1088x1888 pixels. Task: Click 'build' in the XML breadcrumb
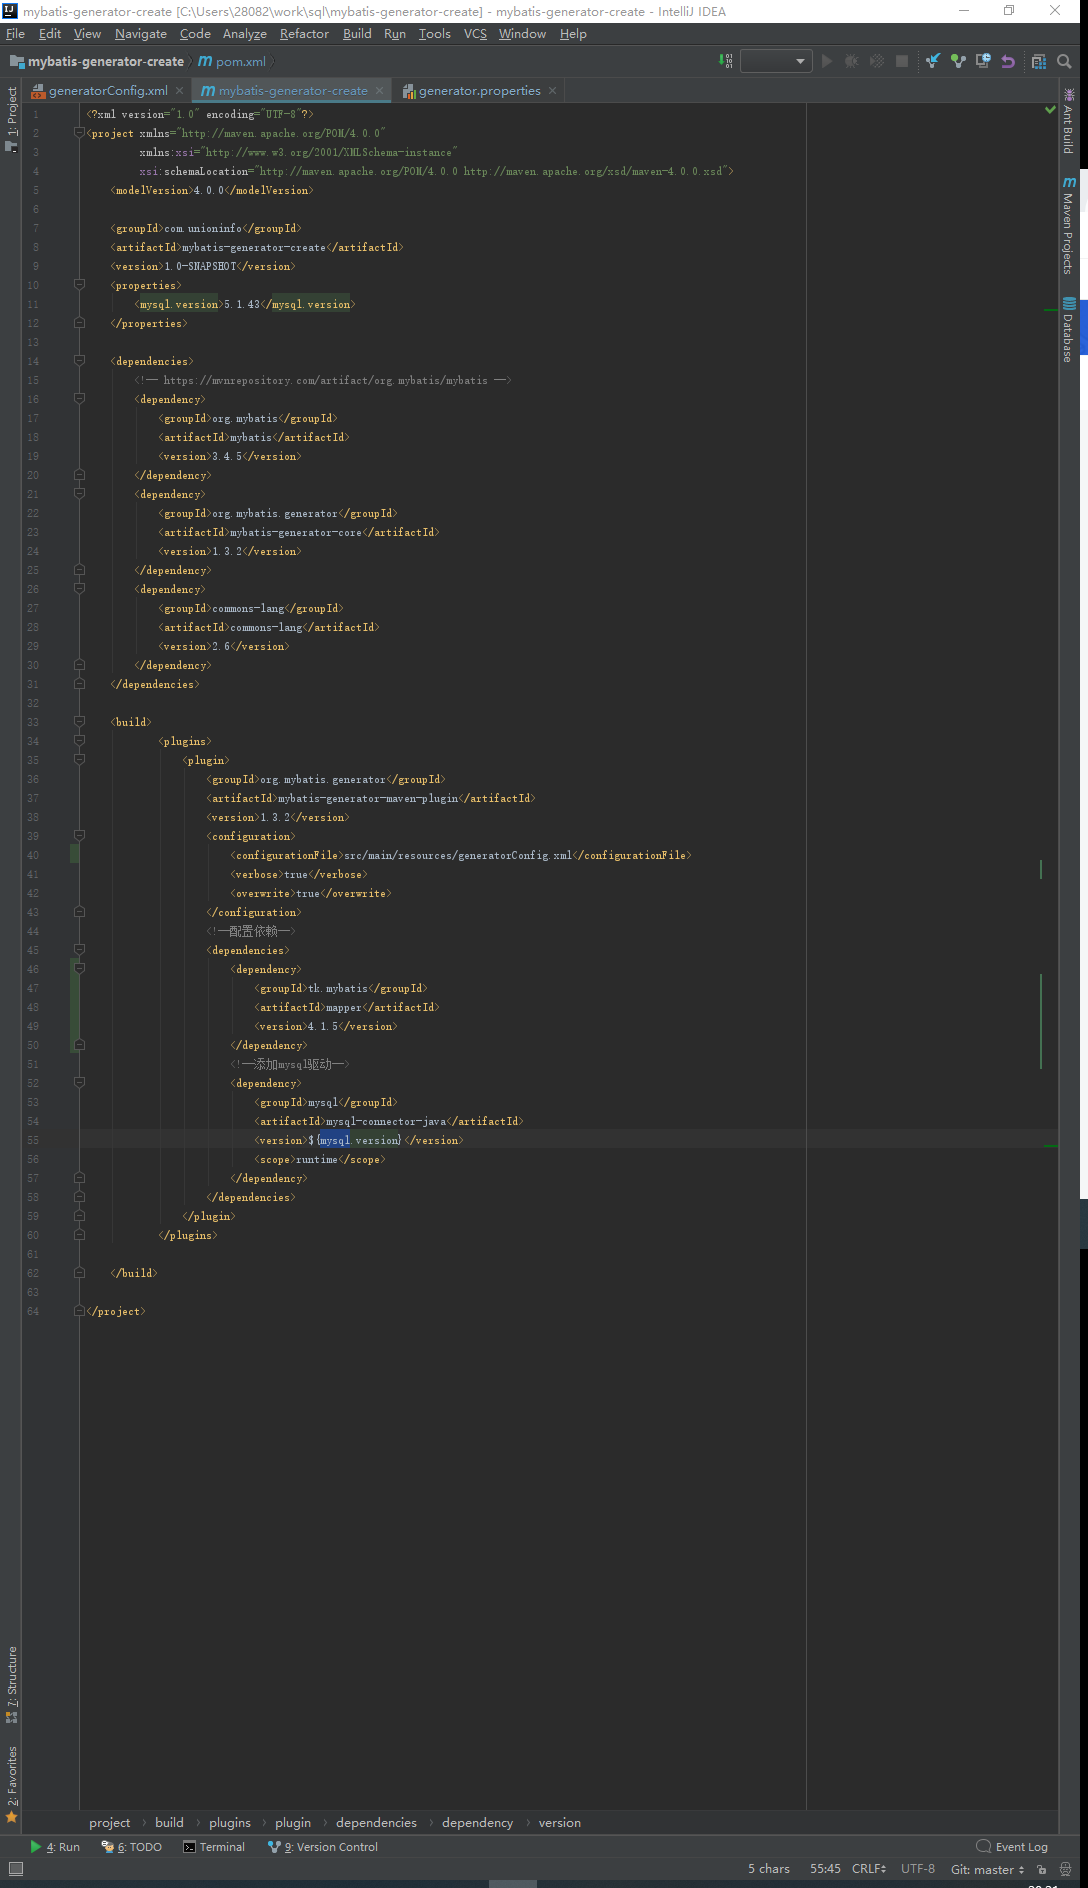pos(169,1822)
